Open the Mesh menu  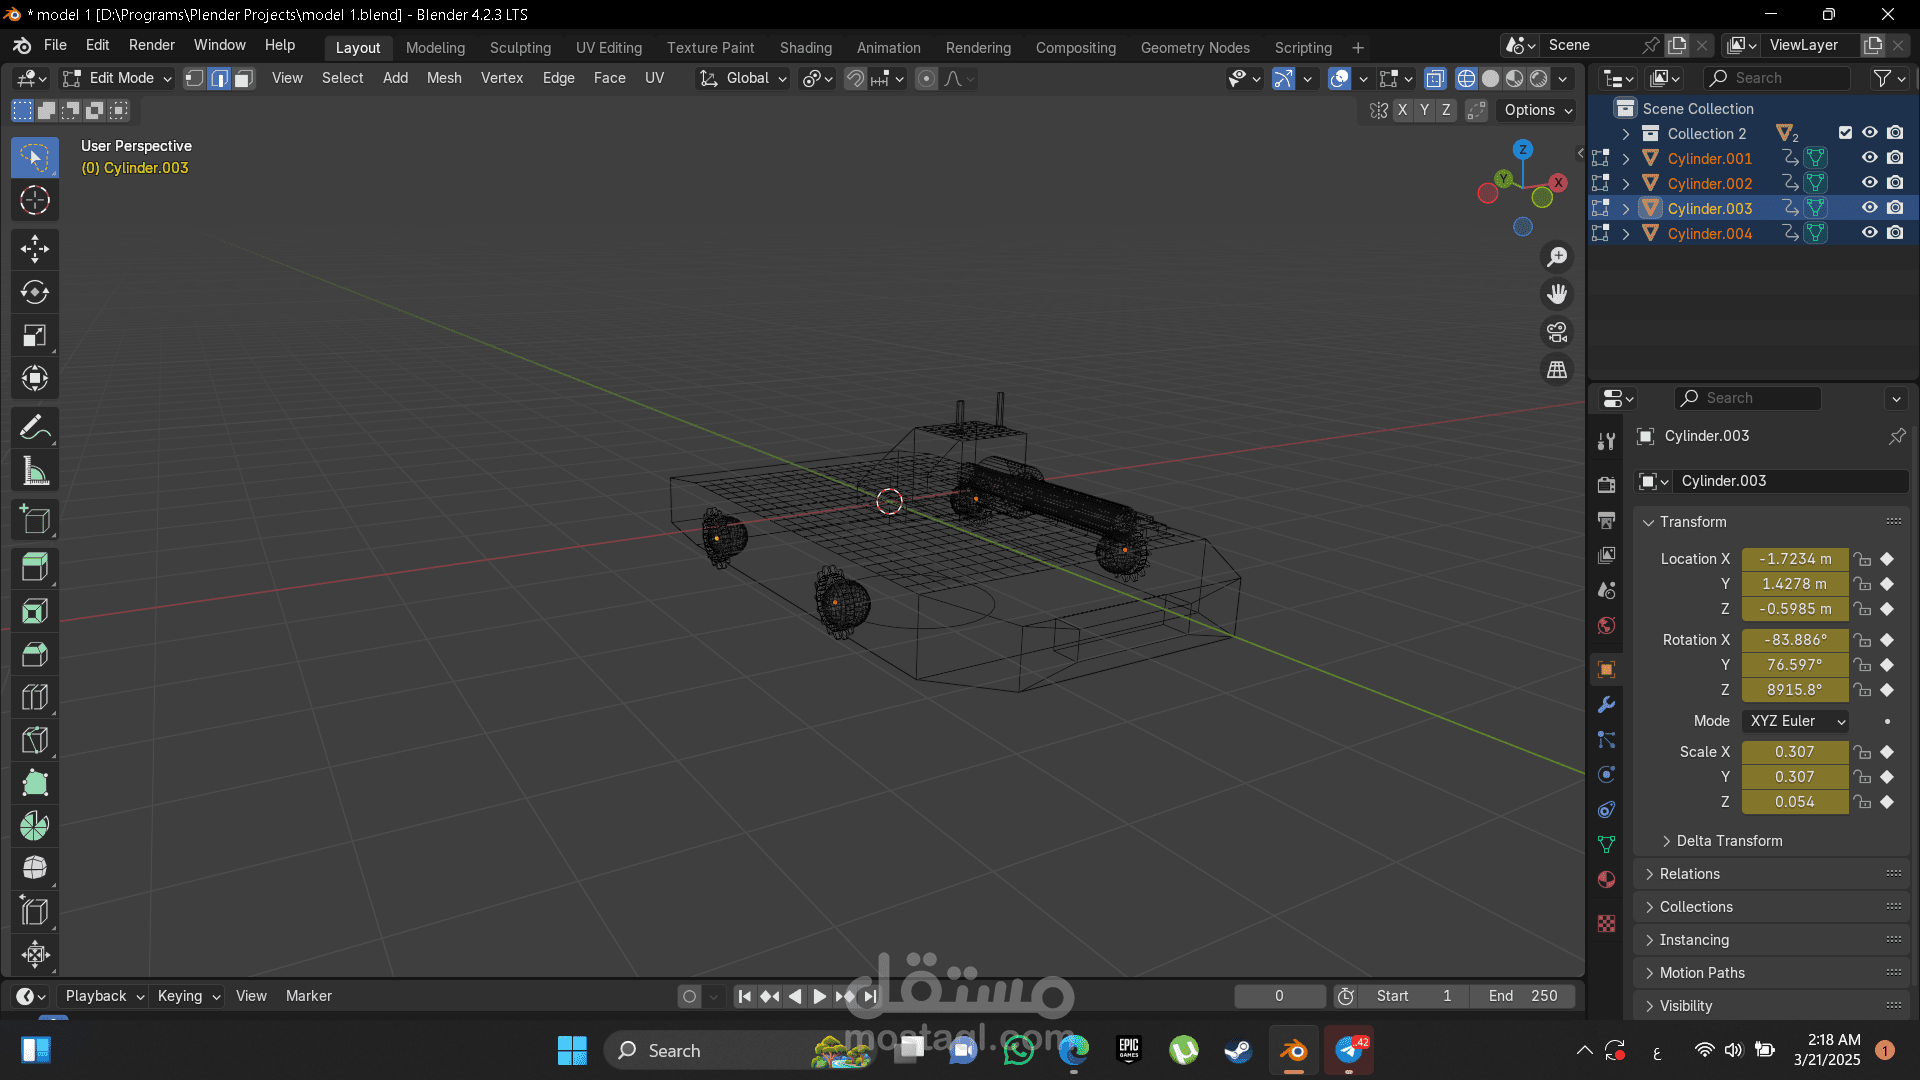pos(444,78)
